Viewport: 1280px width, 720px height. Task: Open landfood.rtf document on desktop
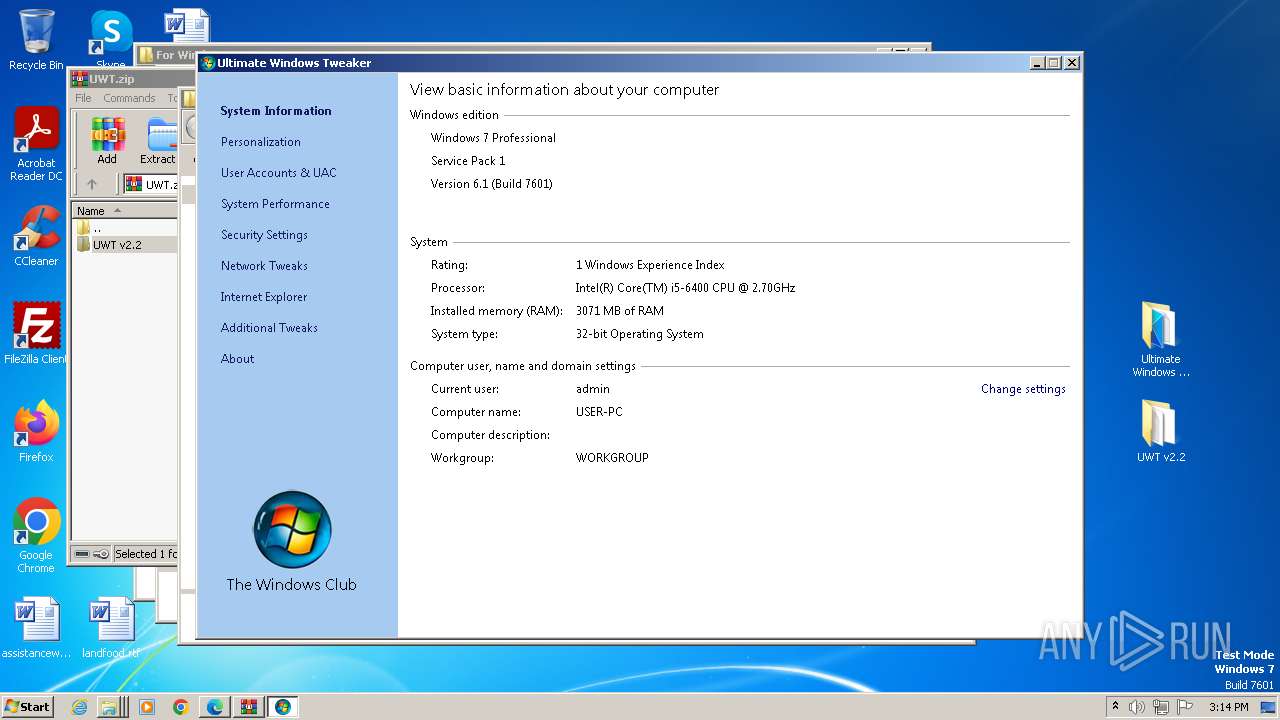[x=110, y=628]
